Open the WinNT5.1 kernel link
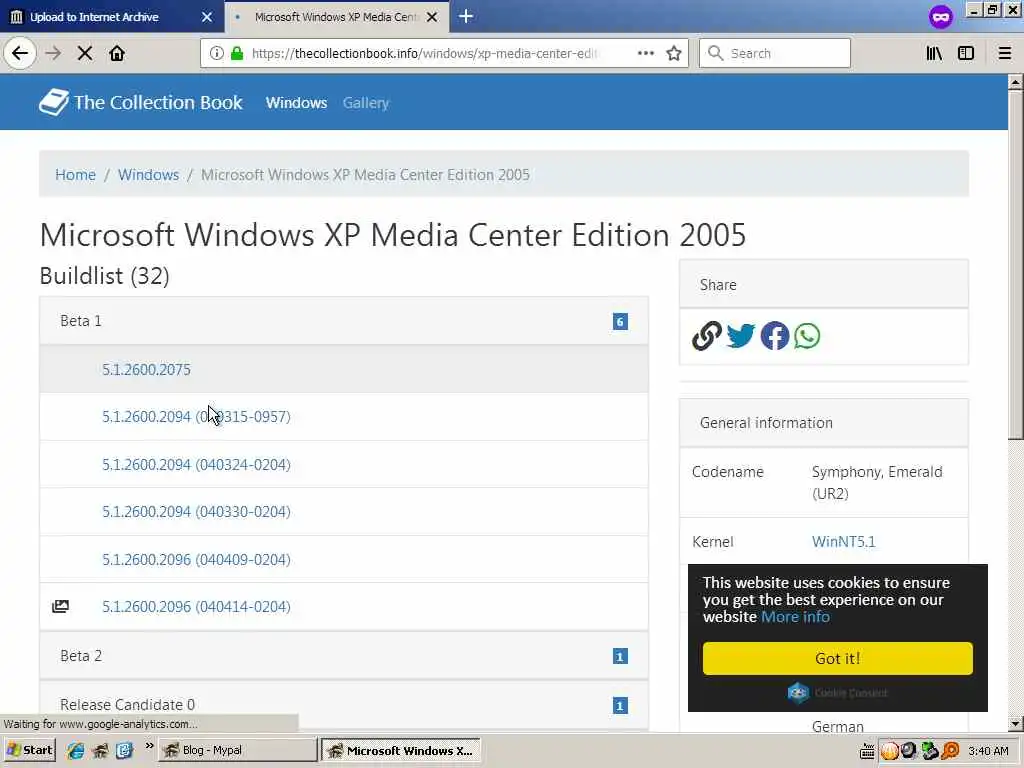The image size is (1024, 768). [844, 541]
